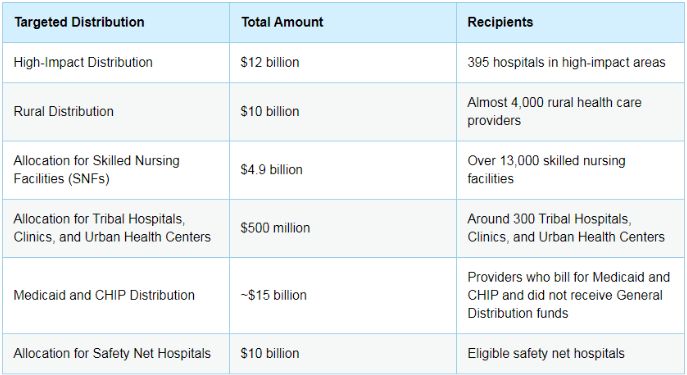Click the Recipients column header
687x375 pixels.
pos(570,22)
